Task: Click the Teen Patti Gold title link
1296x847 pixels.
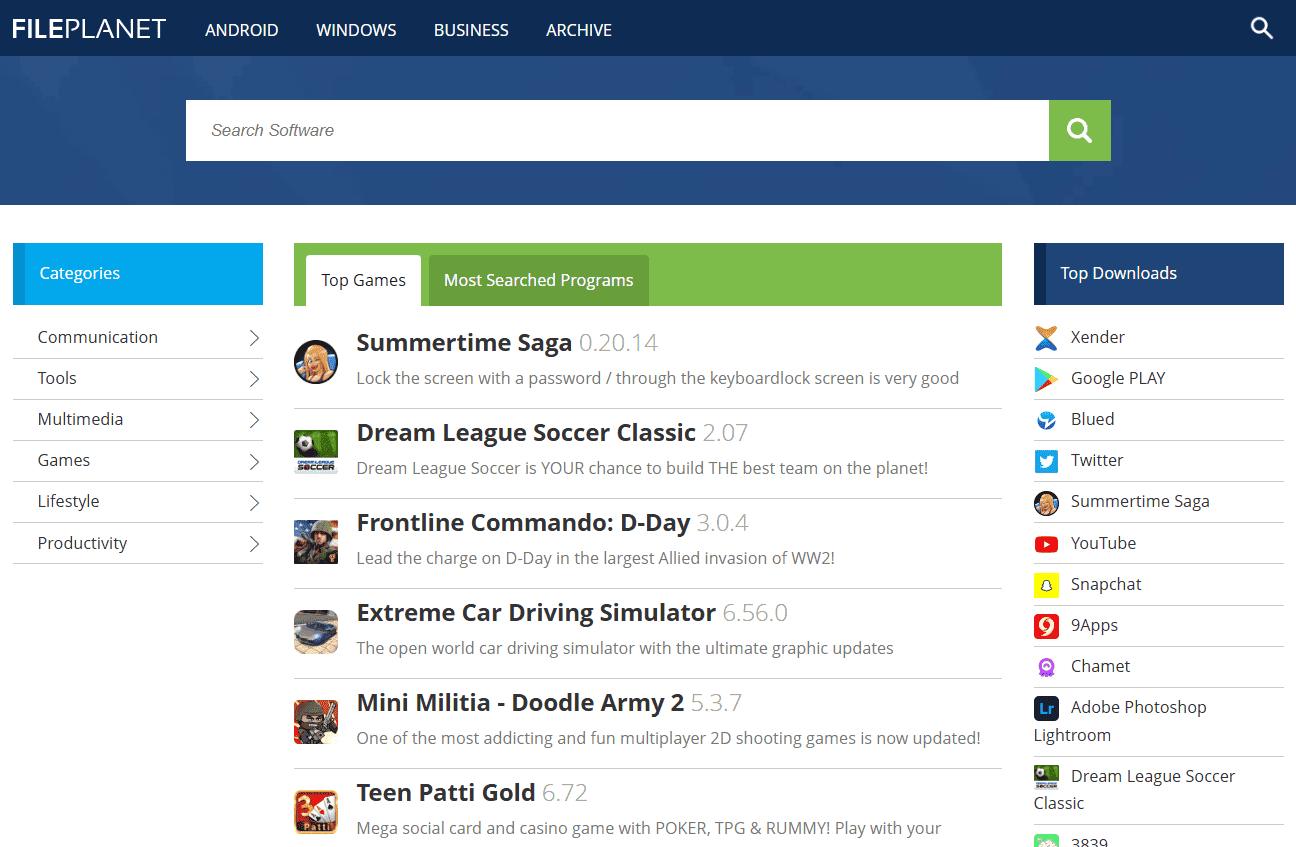Action: point(446,792)
